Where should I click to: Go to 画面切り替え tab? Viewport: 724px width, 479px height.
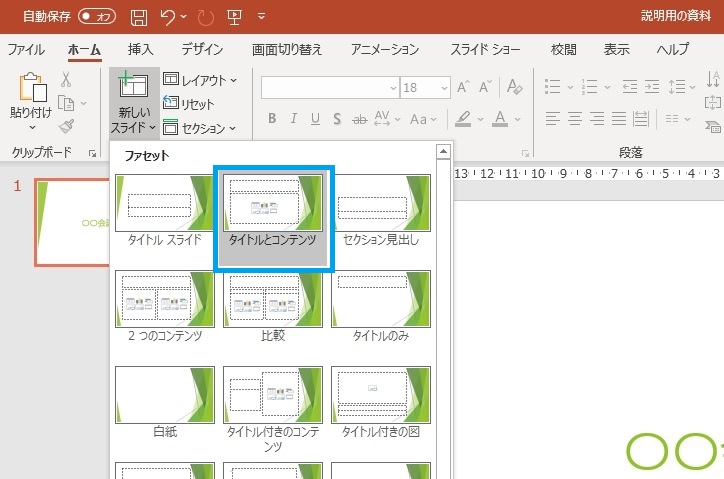pos(287,49)
